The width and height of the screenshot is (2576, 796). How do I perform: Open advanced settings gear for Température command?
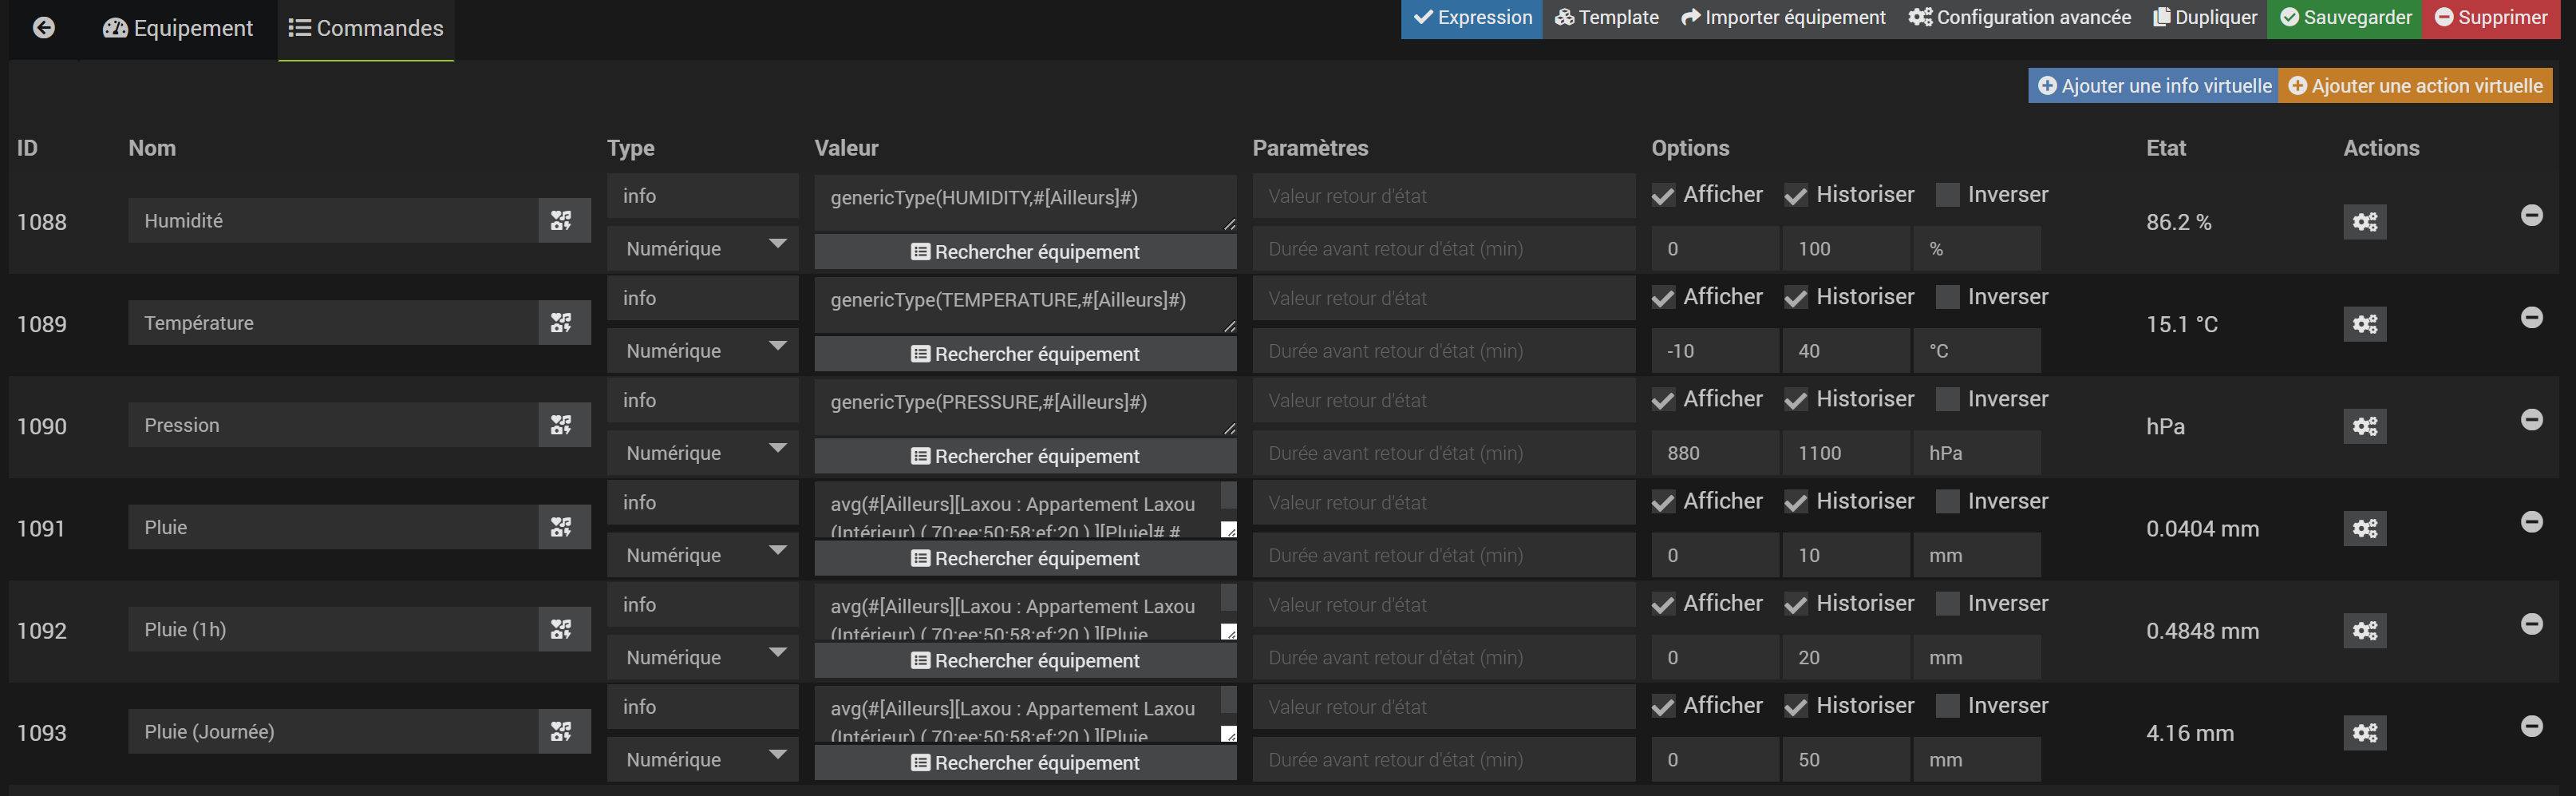(x=2364, y=324)
